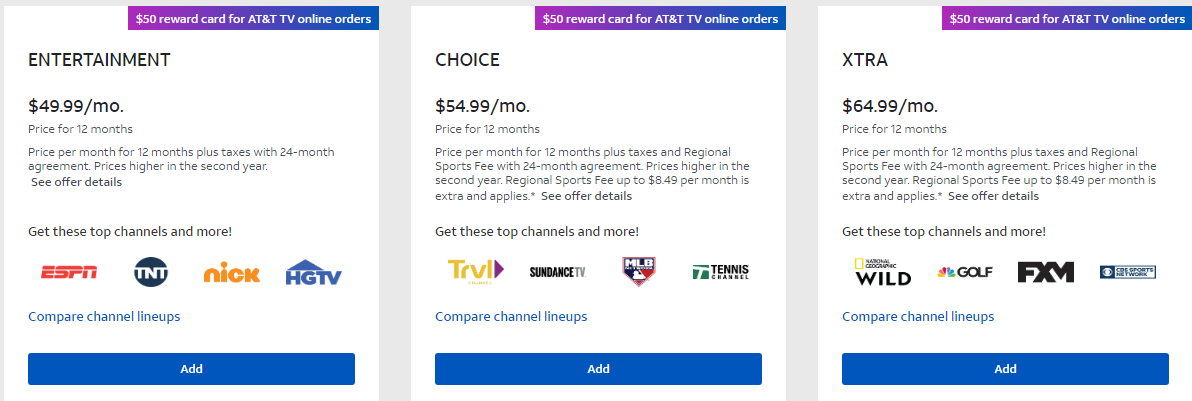Click the Nat Geo Wild logo
Image resolution: width=1192 pixels, height=401 pixels.
coord(883,272)
